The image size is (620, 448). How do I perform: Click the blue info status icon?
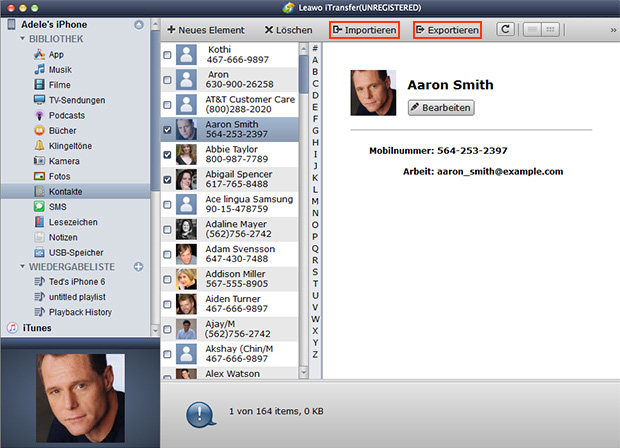tap(200, 415)
